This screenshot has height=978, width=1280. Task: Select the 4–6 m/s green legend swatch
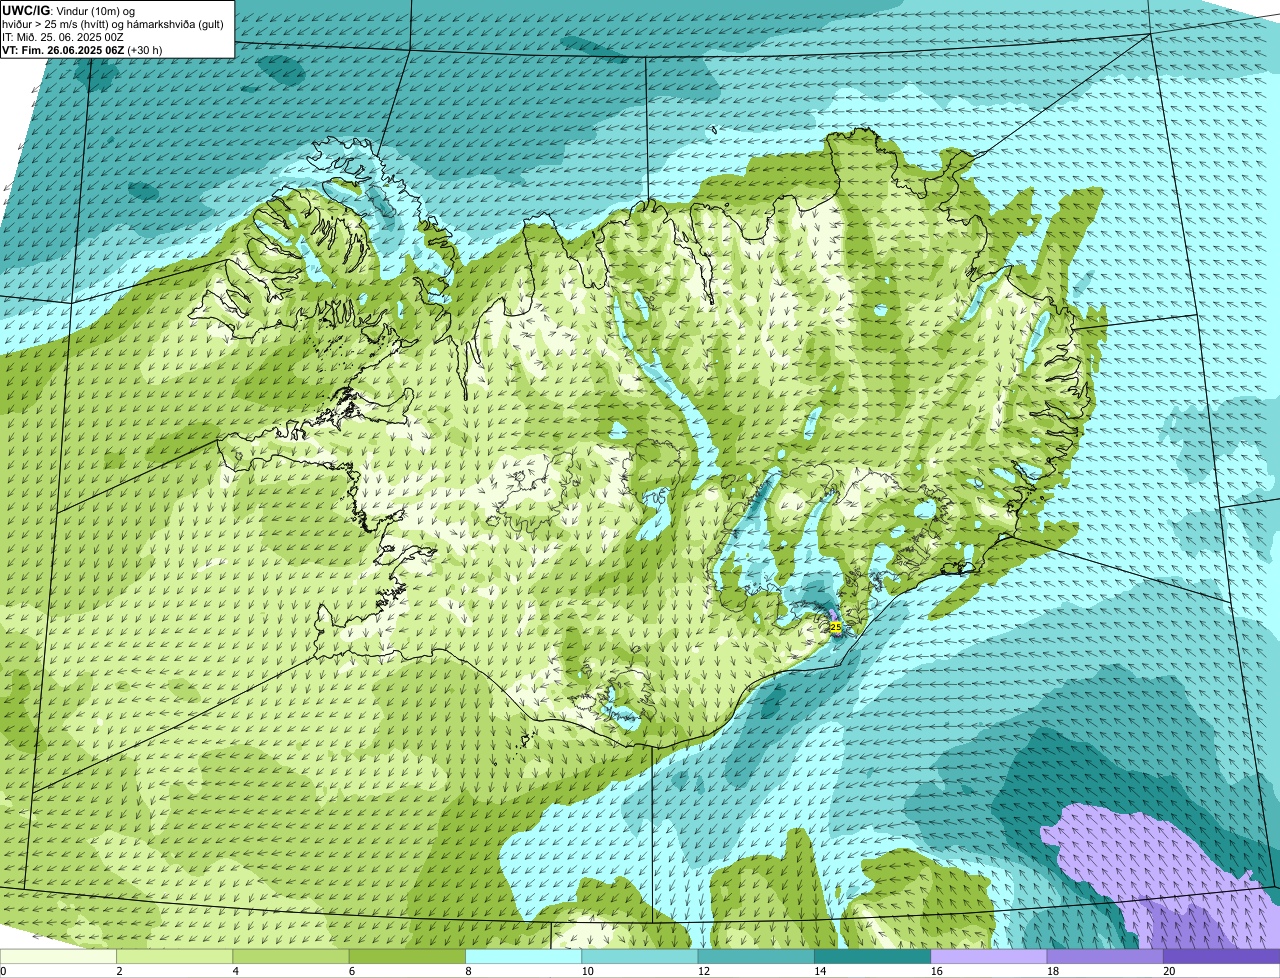[292, 956]
